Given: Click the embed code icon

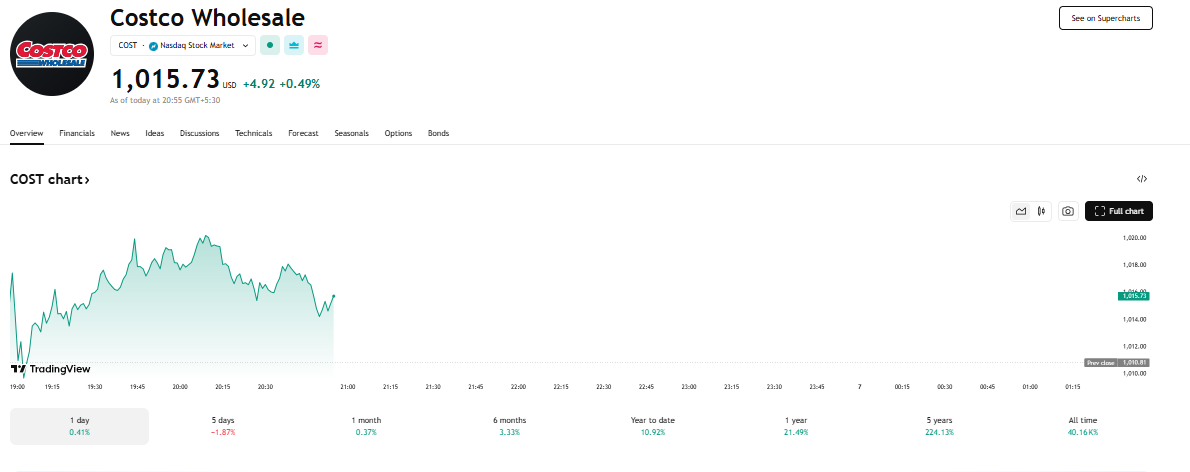Looking at the screenshot, I should (x=1142, y=179).
